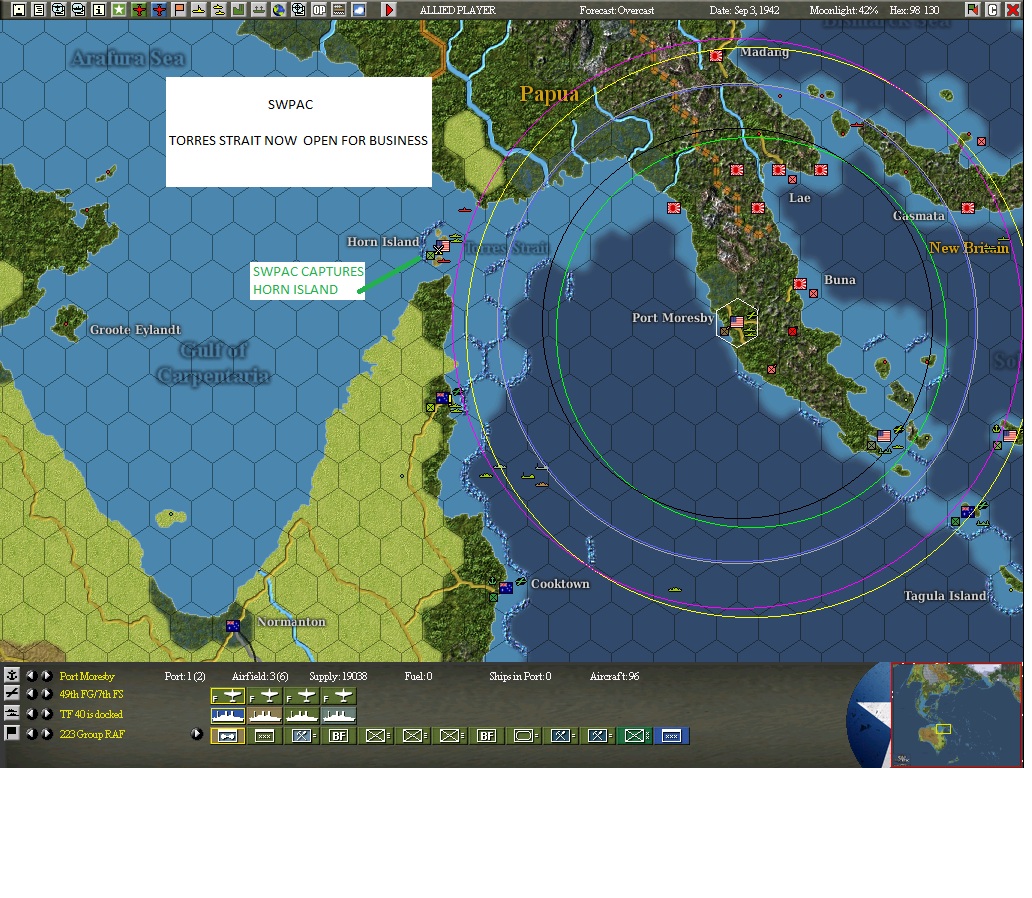Cycle to next air unit after 49th FG/7th FS
Screen dimensions: 1032x898
point(47,693)
